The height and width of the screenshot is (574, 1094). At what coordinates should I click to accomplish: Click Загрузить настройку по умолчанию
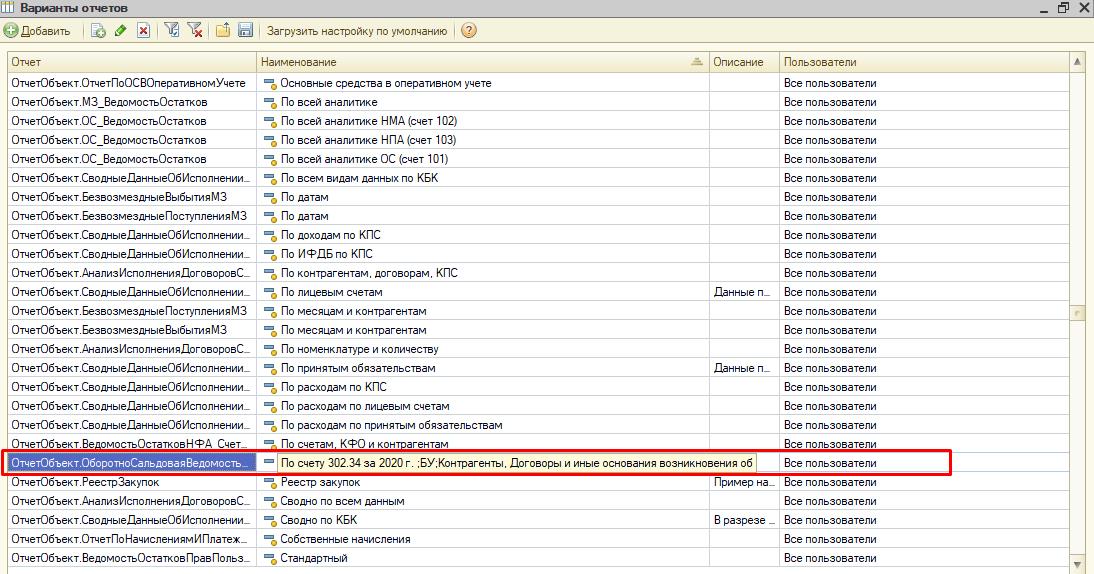pyautogui.click(x=357, y=31)
